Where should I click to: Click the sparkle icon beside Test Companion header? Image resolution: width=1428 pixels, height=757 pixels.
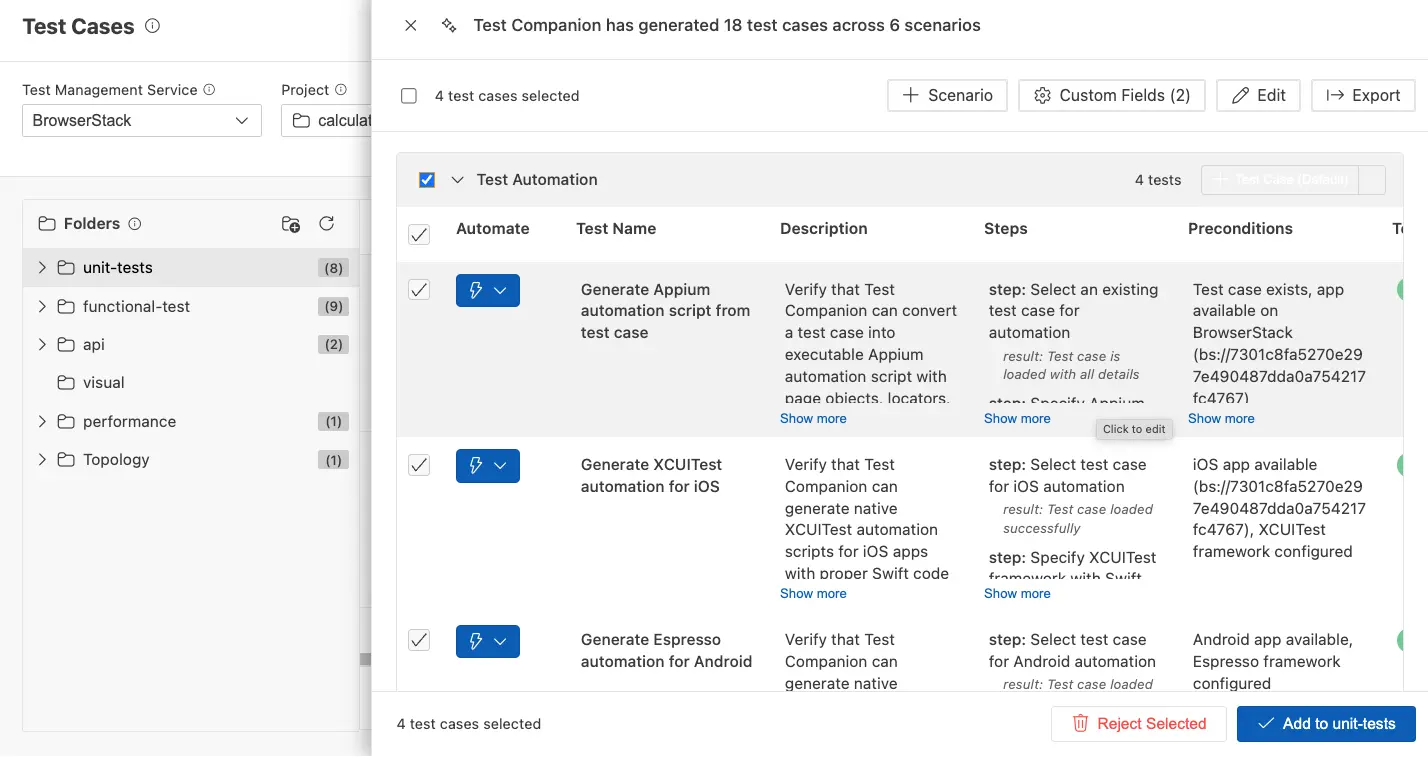click(447, 25)
